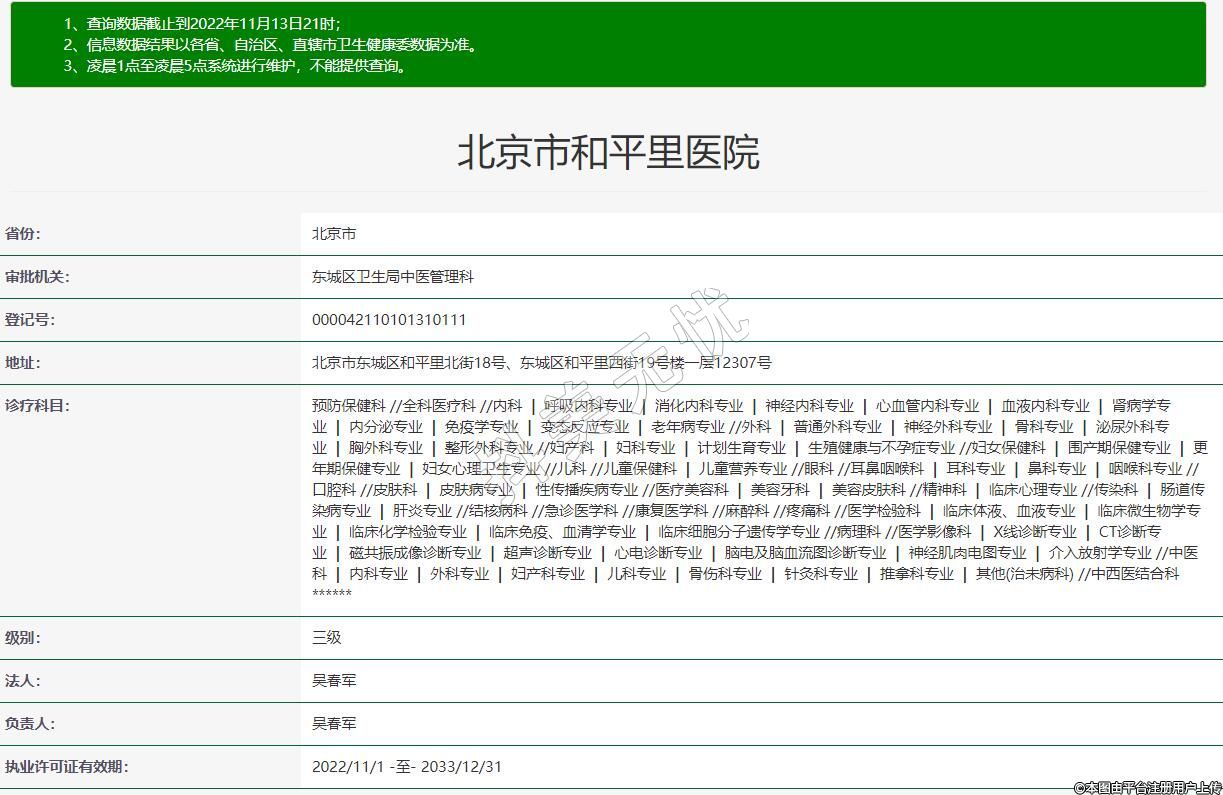Click the 地址 row label
This screenshot has height=795, width=1223.
point(23,363)
